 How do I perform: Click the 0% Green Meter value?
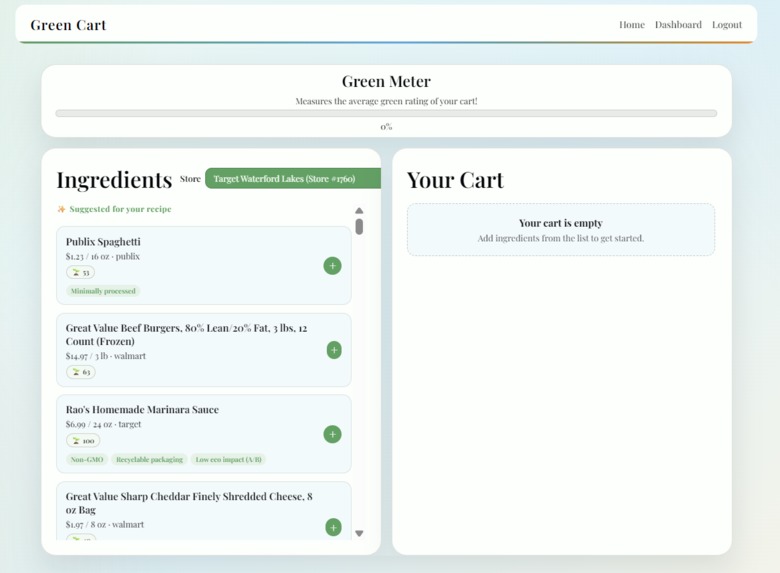click(386, 127)
